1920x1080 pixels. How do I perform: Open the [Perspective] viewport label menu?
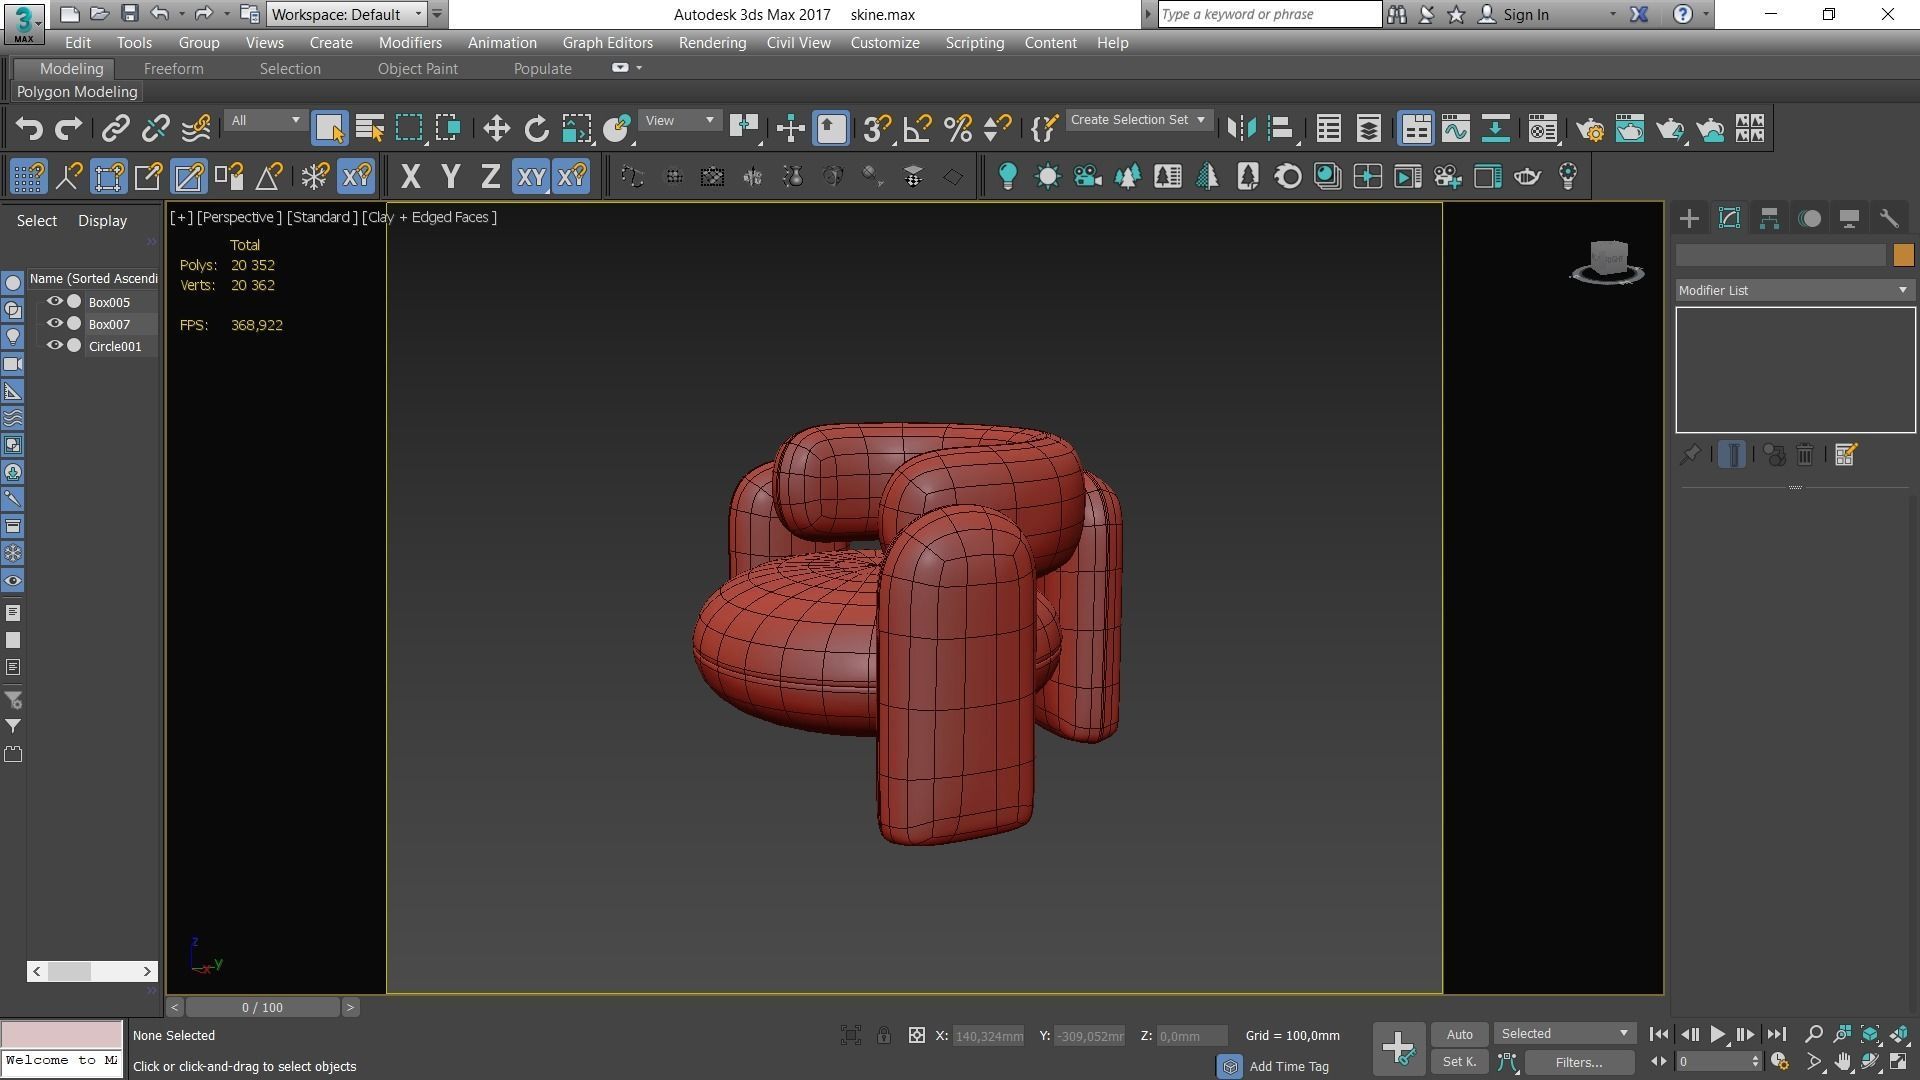[239, 217]
